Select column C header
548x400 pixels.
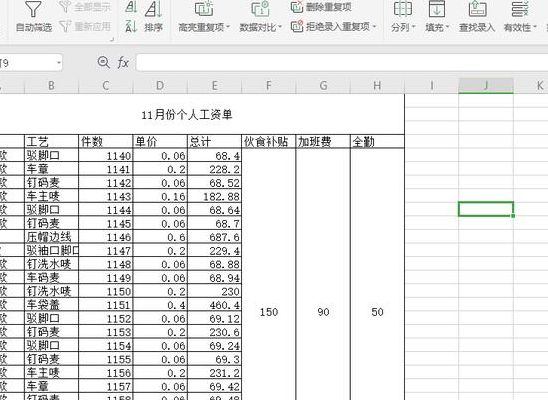[x=106, y=86]
